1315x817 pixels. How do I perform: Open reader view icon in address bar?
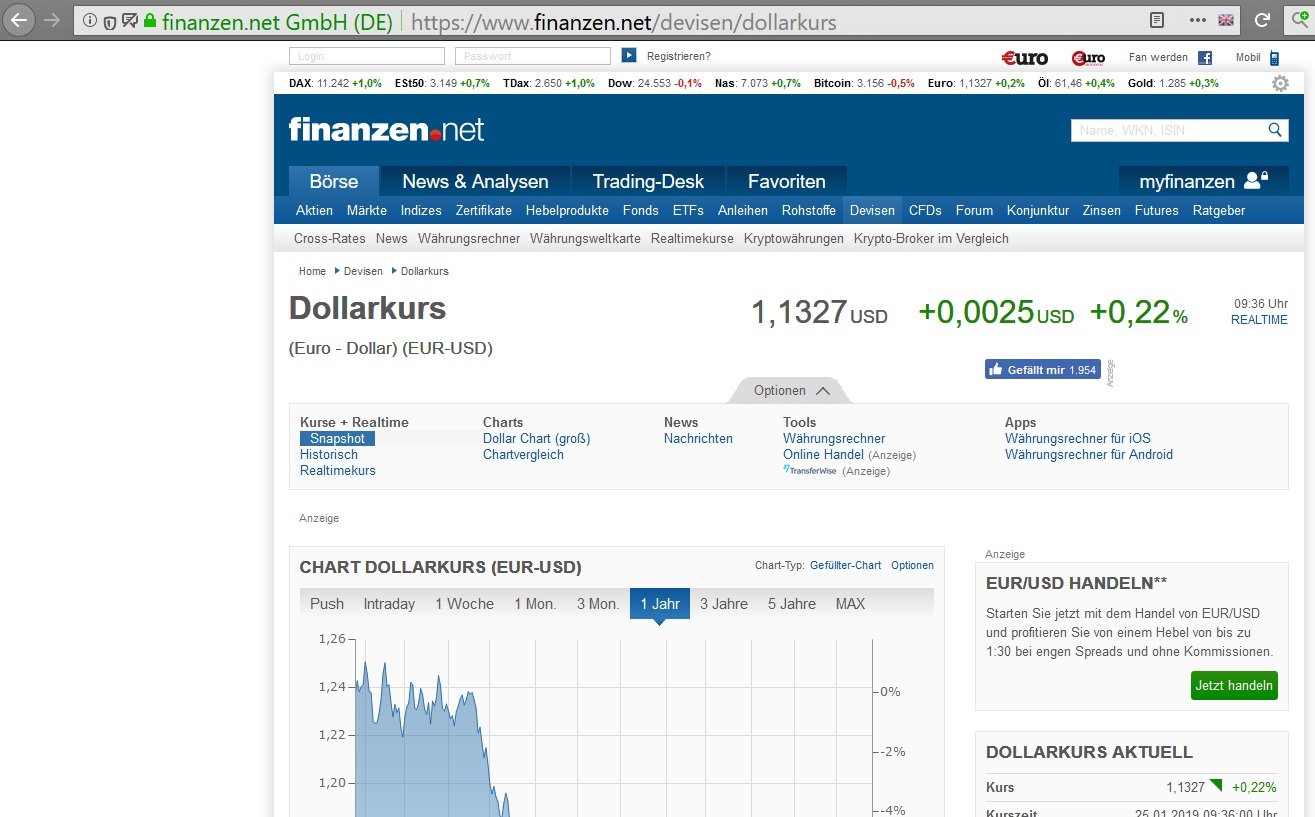pos(1157,20)
